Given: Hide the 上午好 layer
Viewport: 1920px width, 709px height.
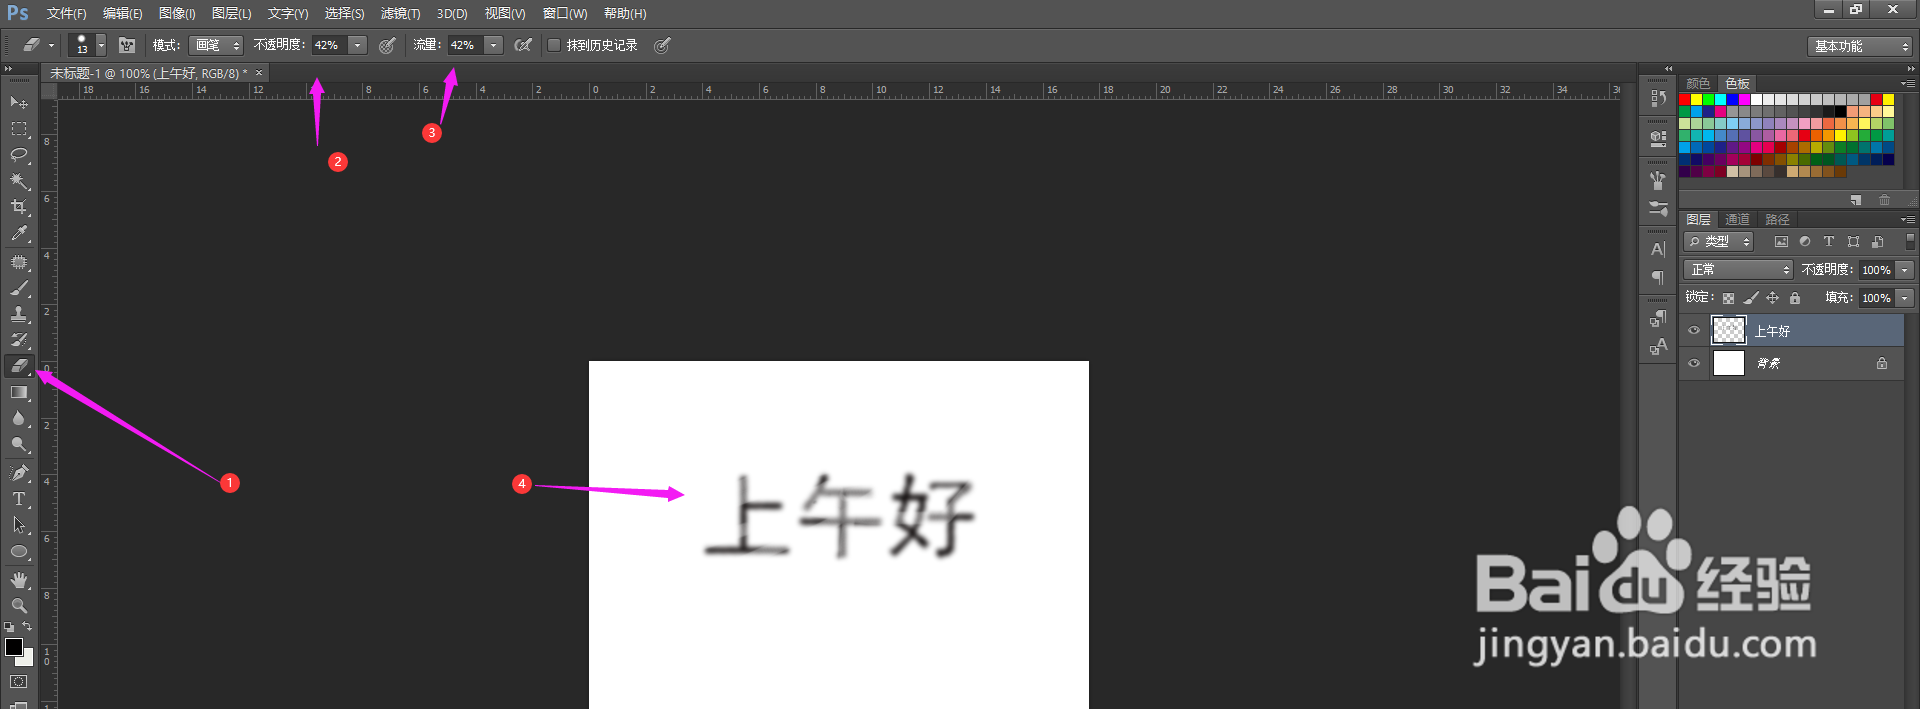Looking at the screenshot, I should (1694, 331).
